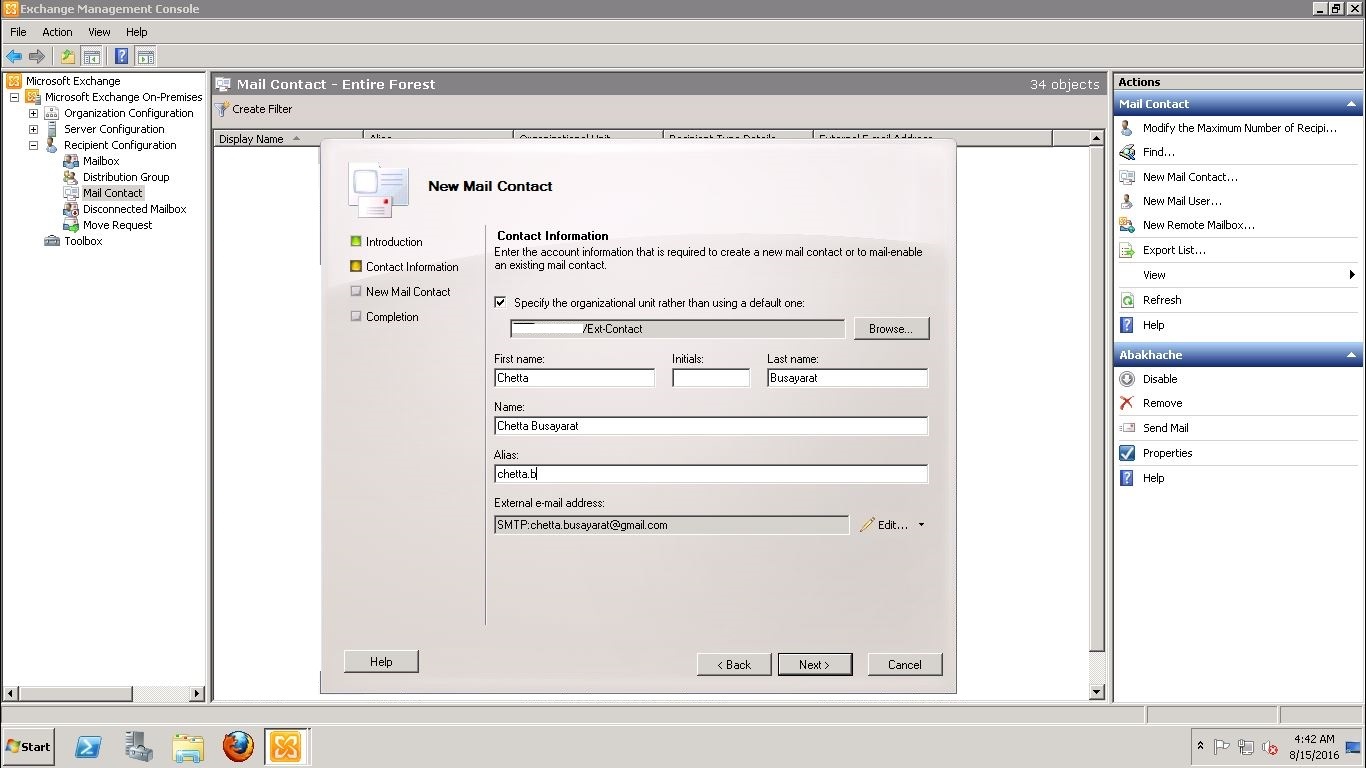This screenshot has height=768, width=1366.
Task: Collapse Recipient Configuration node
Action: coord(33,145)
